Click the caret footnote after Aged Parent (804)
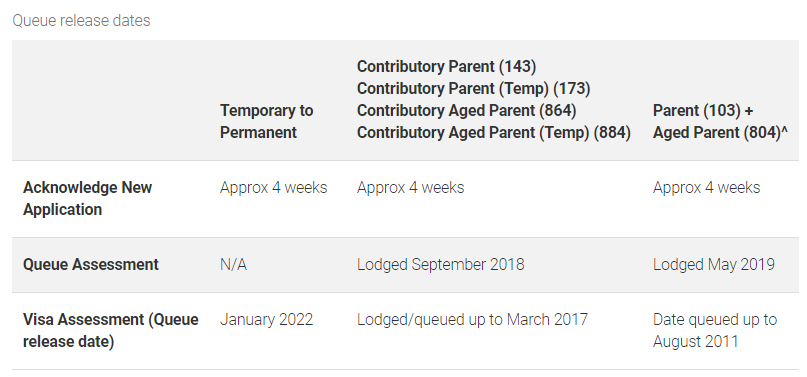The image size is (807, 377). point(784,131)
